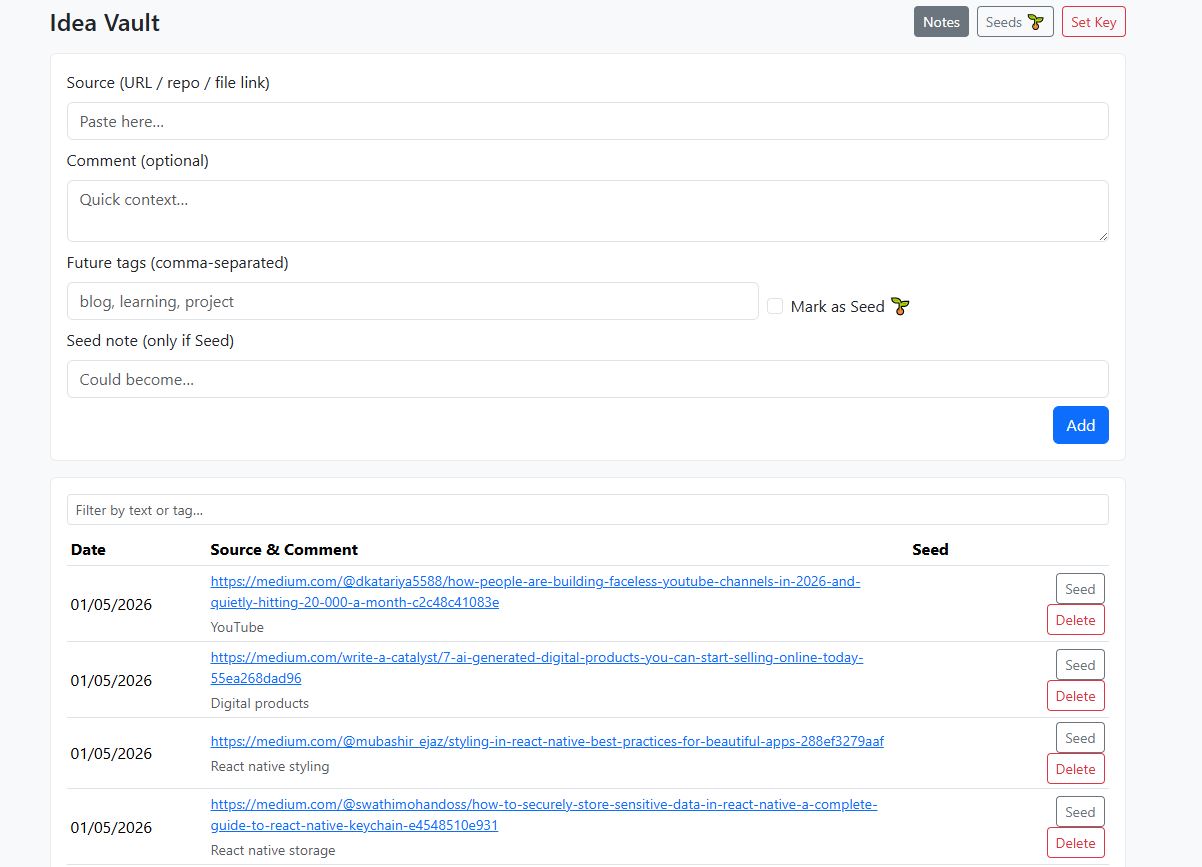This screenshot has width=1202, height=867.
Task: Click the seedling icon beside Mark as Seed
Action: pyautogui.click(x=899, y=306)
